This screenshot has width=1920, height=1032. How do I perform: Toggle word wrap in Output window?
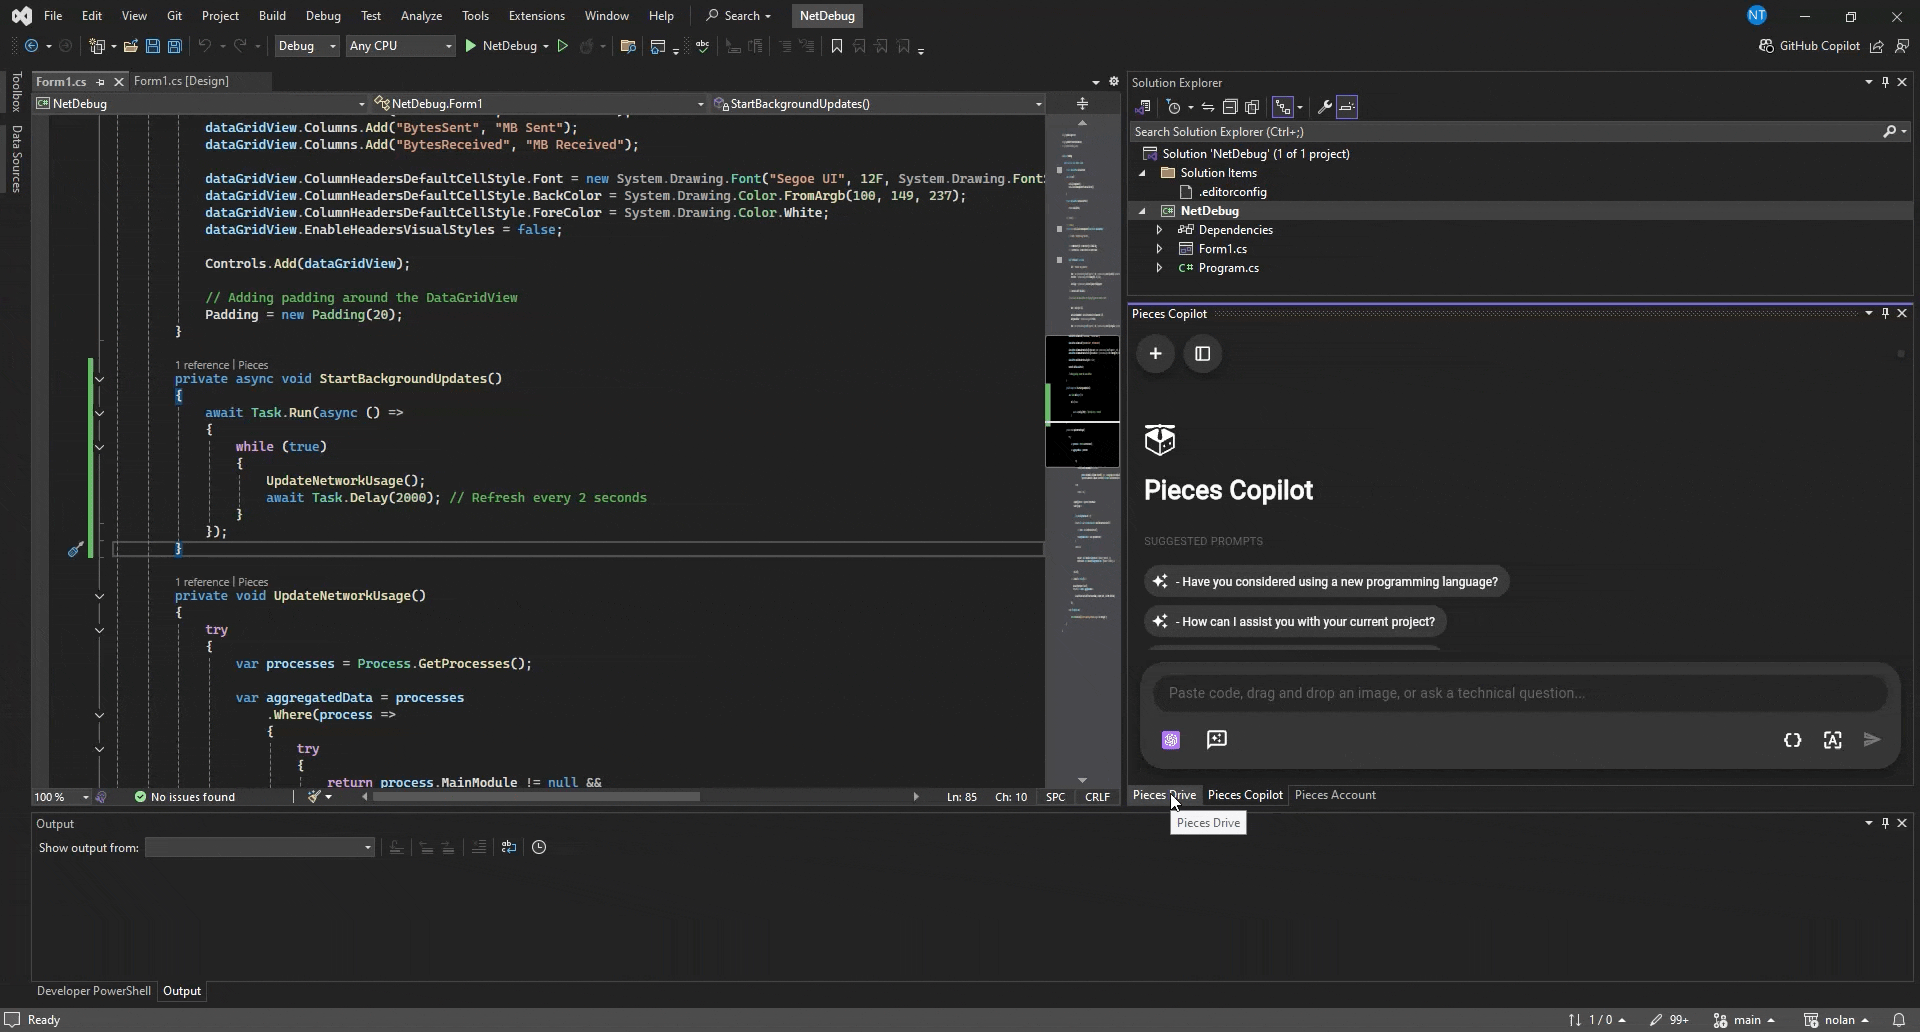pyautogui.click(x=509, y=848)
